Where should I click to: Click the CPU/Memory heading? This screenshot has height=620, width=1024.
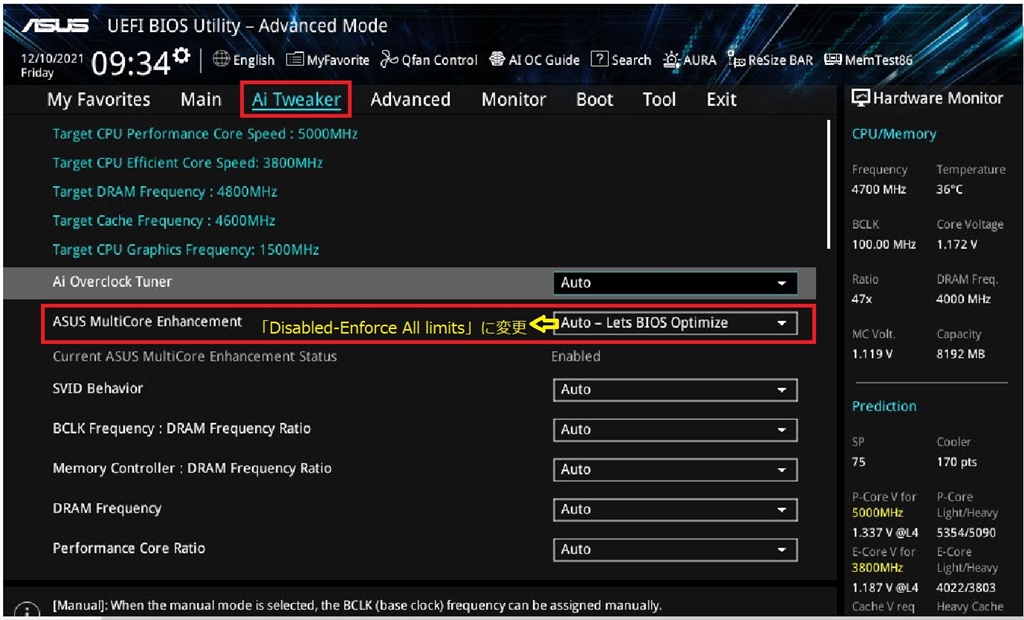pyautogui.click(x=894, y=134)
